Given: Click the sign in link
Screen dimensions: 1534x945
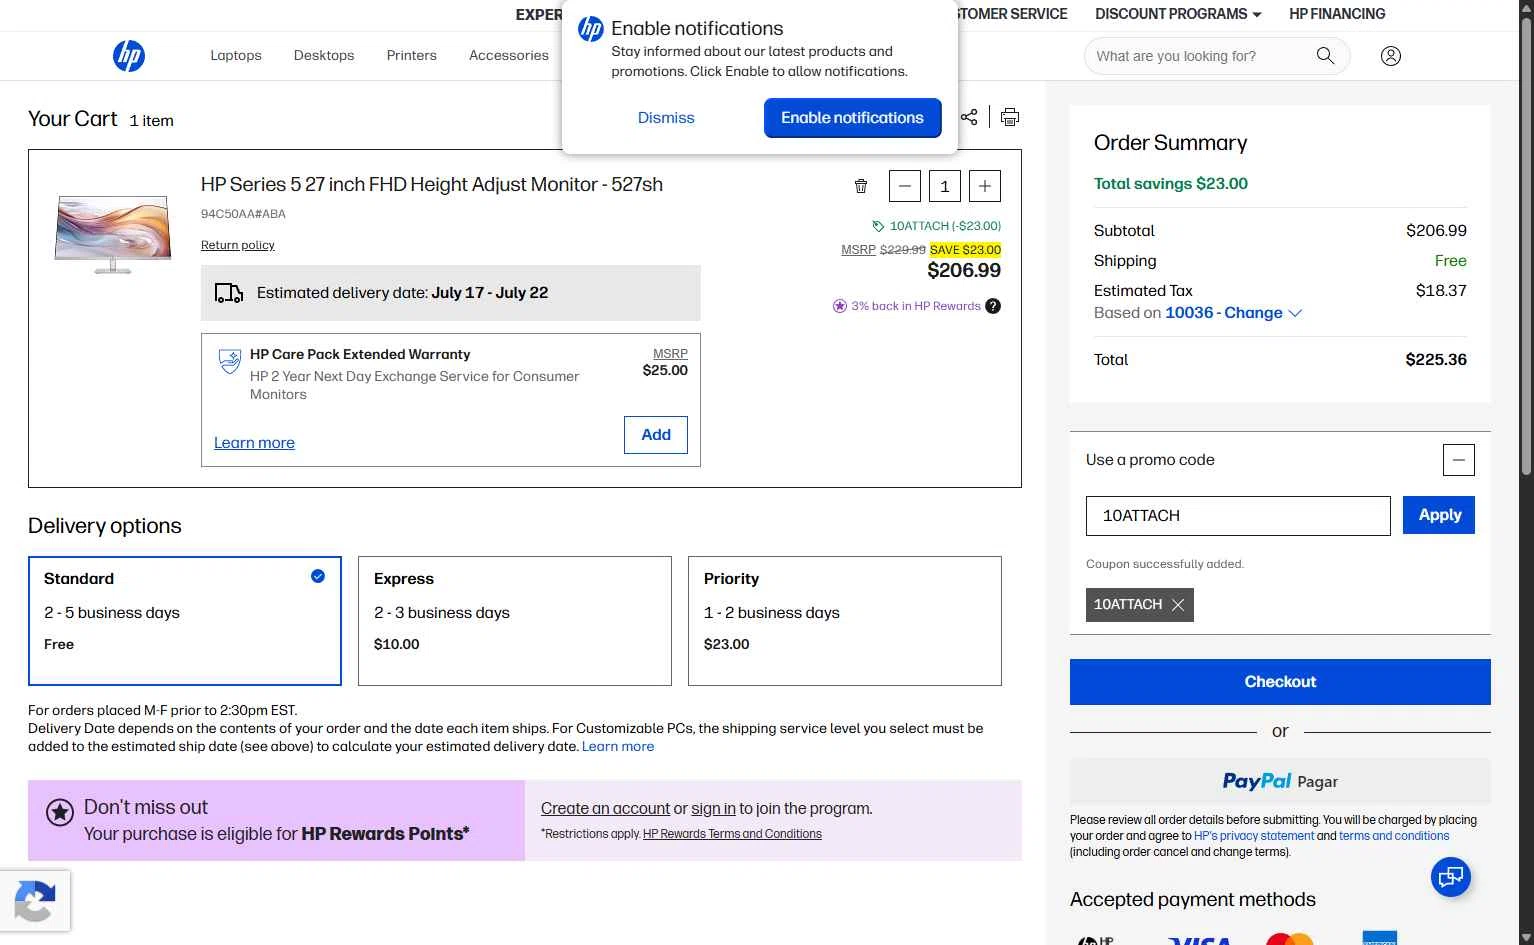Looking at the screenshot, I should tap(713, 809).
